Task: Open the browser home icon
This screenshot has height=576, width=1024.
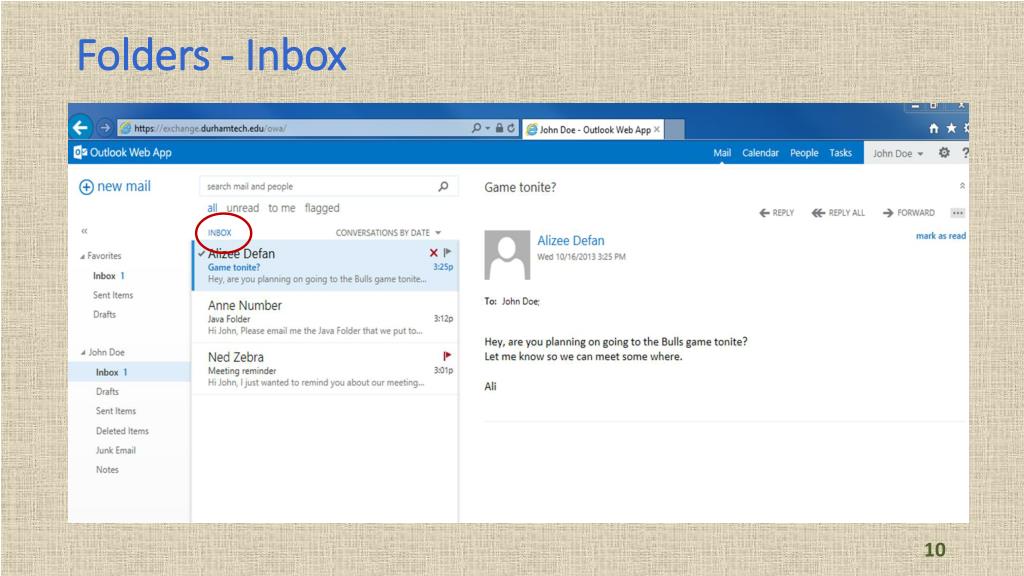Action: [x=934, y=128]
